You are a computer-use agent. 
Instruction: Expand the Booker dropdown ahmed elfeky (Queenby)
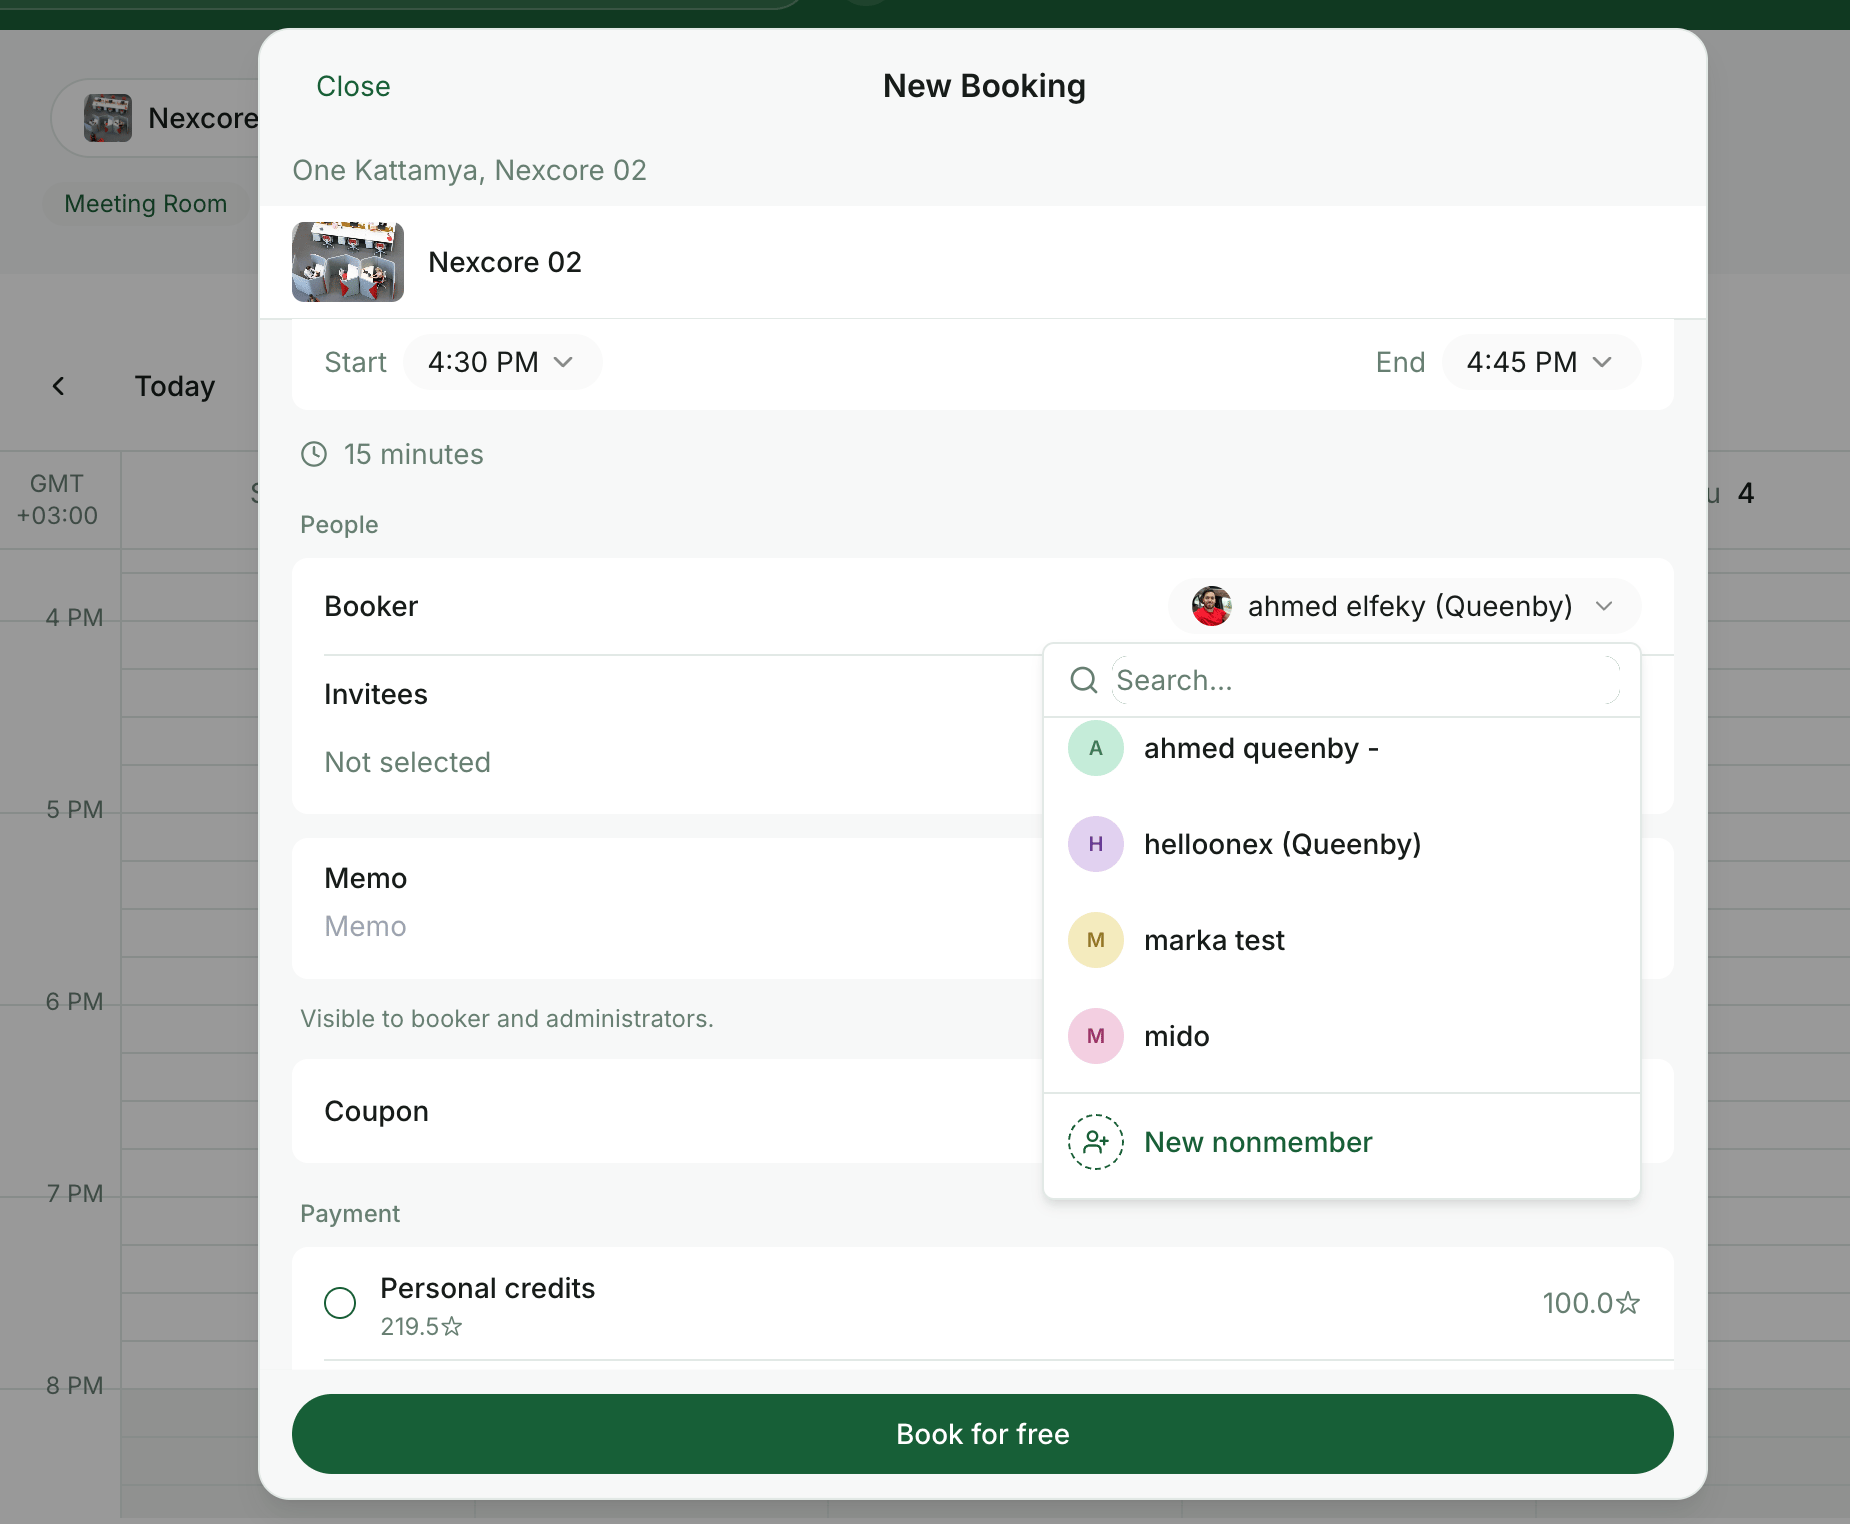tap(1404, 606)
